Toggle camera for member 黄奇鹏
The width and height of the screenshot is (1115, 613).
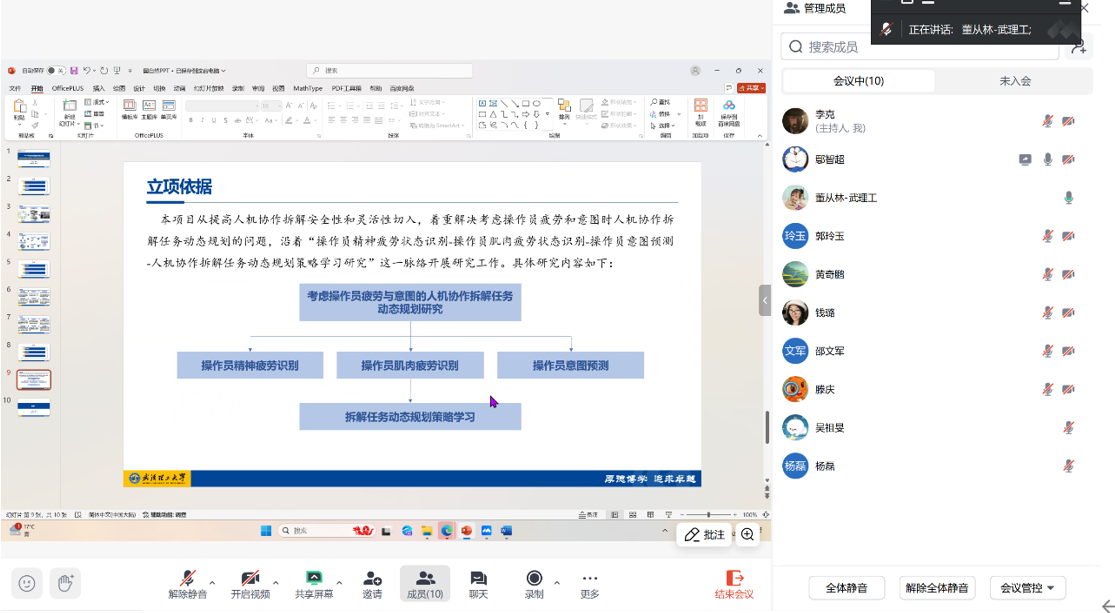pos(1068,274)
